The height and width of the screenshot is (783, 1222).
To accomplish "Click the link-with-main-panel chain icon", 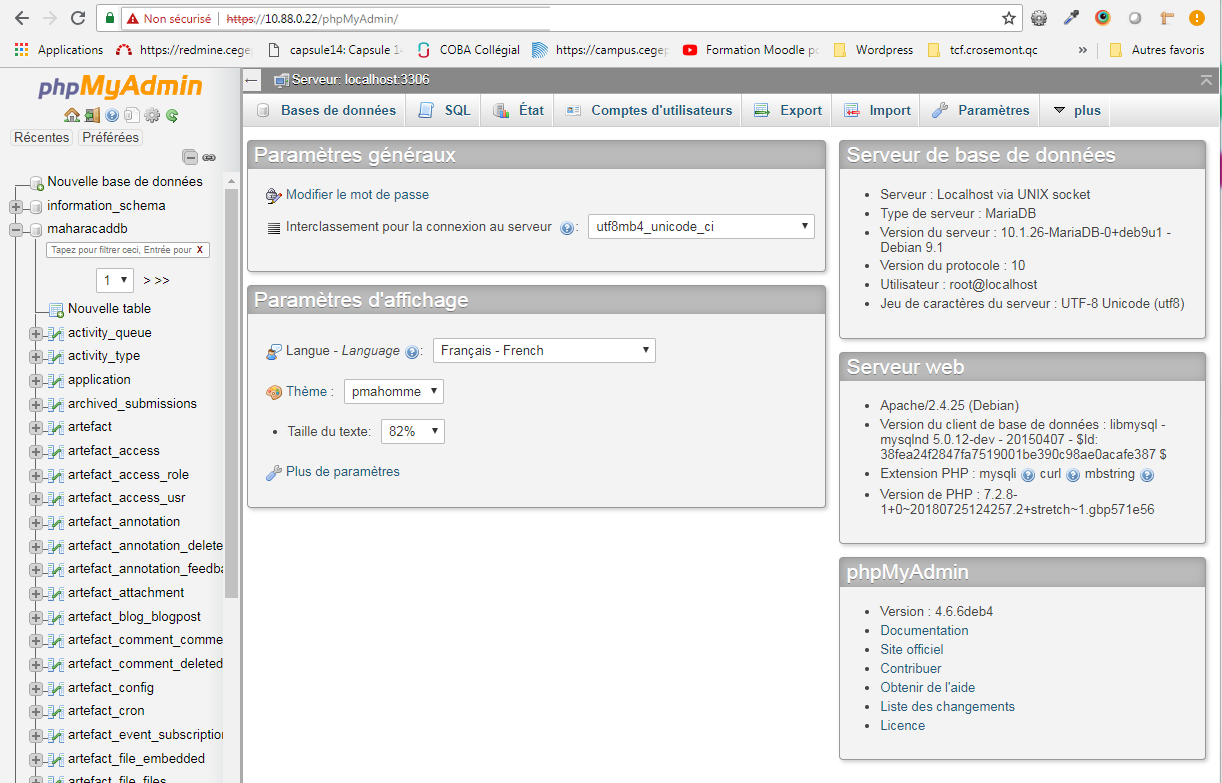I will point(209,157).
